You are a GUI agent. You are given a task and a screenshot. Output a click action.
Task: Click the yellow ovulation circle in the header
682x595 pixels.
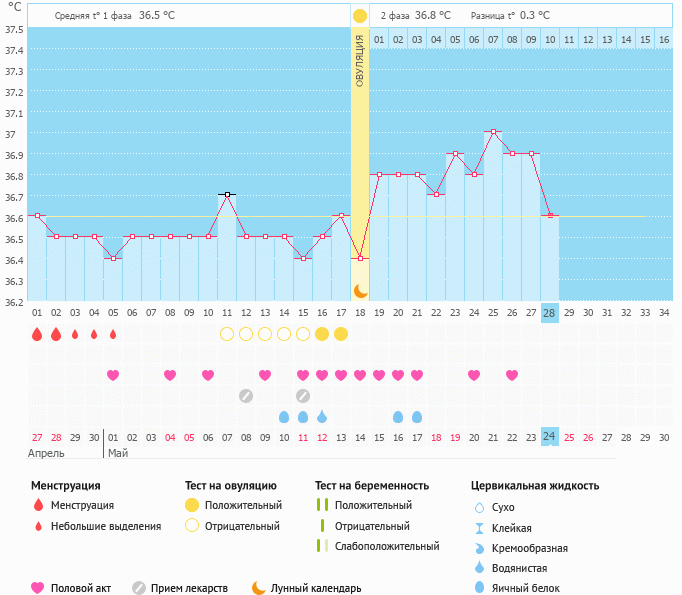click(x=360, y=16)
